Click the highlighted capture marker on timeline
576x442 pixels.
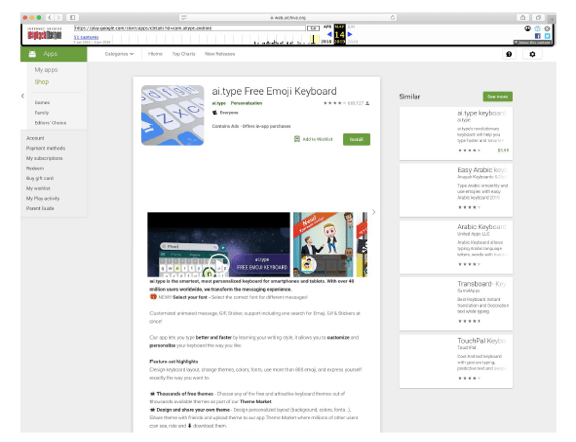[x=313, y=39]
